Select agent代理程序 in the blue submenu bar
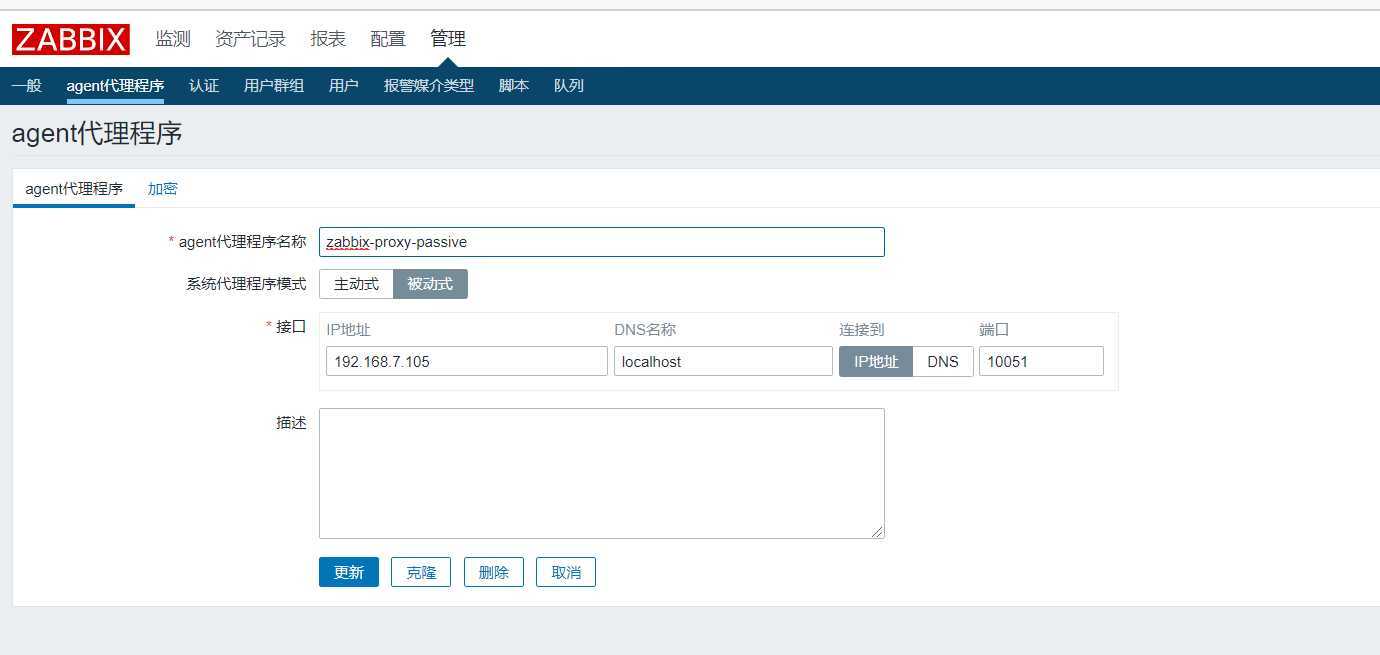 click(115, 86)
